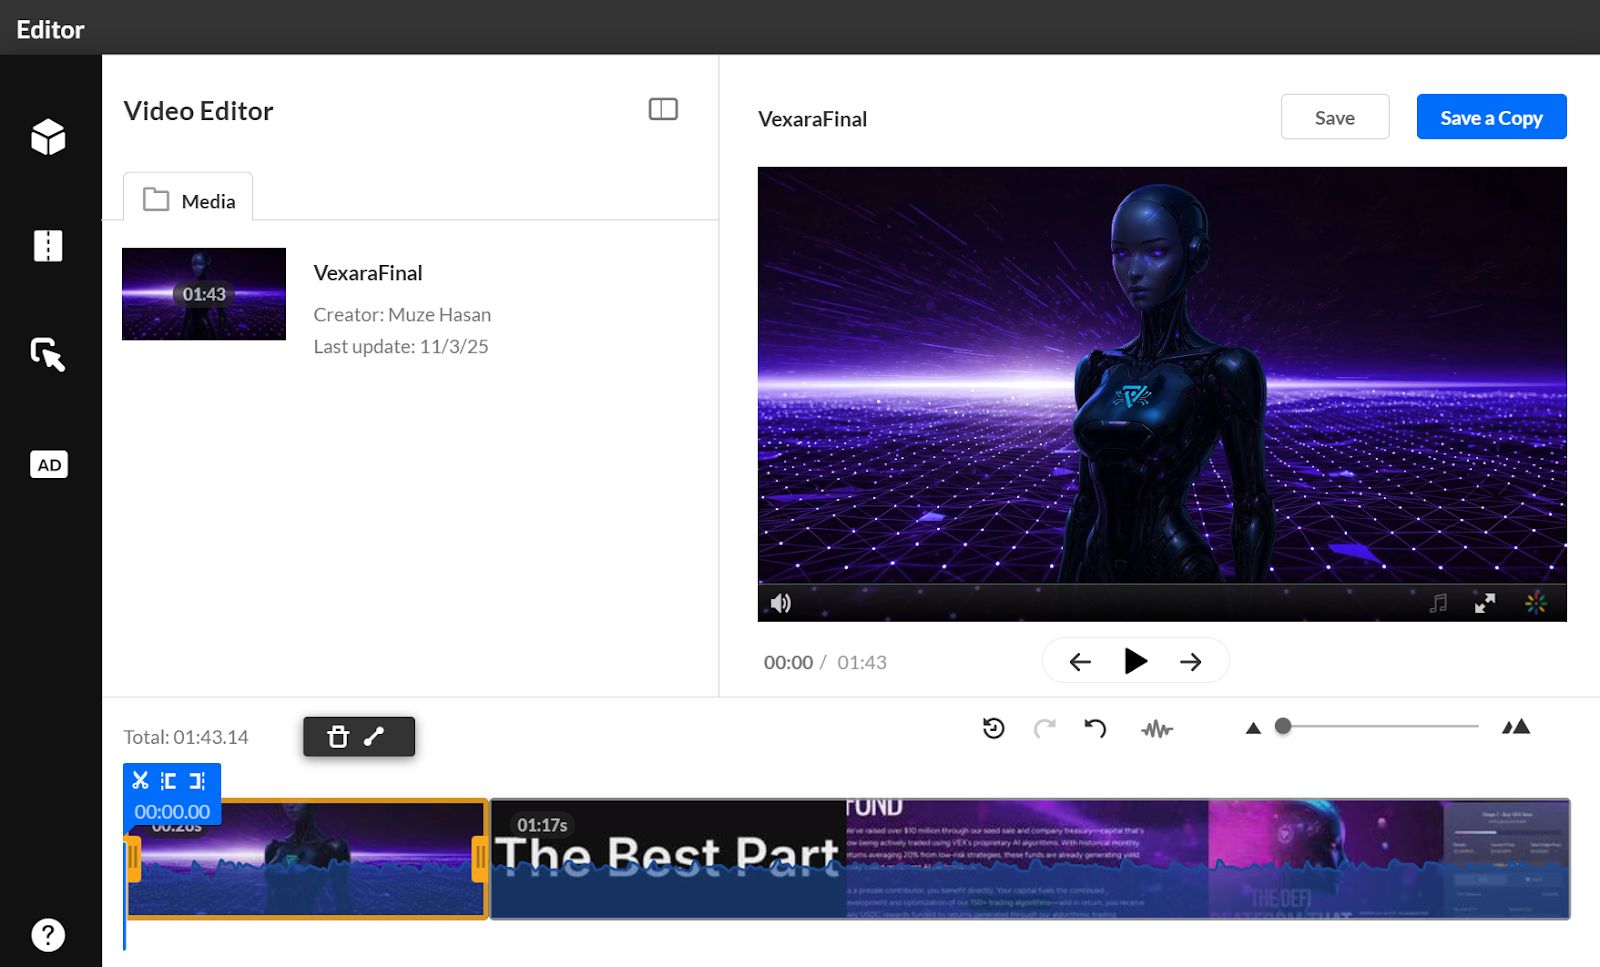
Task: Click the greyed-out redo arrow
Action: point(1044,728)
